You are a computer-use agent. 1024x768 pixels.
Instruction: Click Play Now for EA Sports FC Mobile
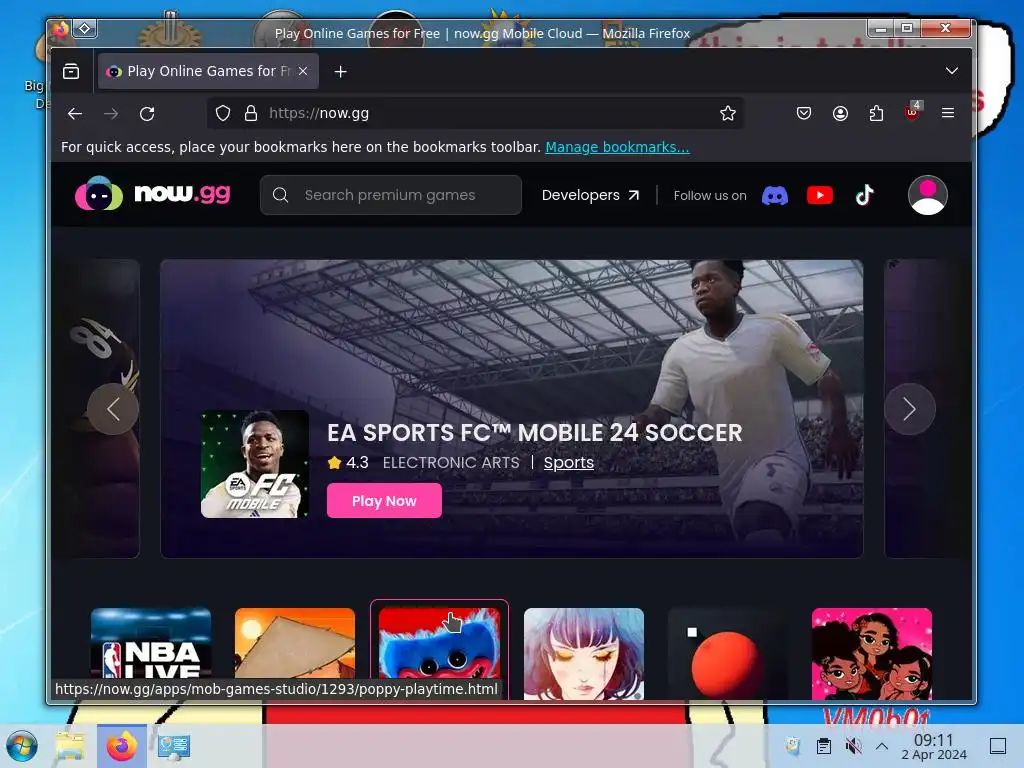pyautogui.click(x=384, y=501)
